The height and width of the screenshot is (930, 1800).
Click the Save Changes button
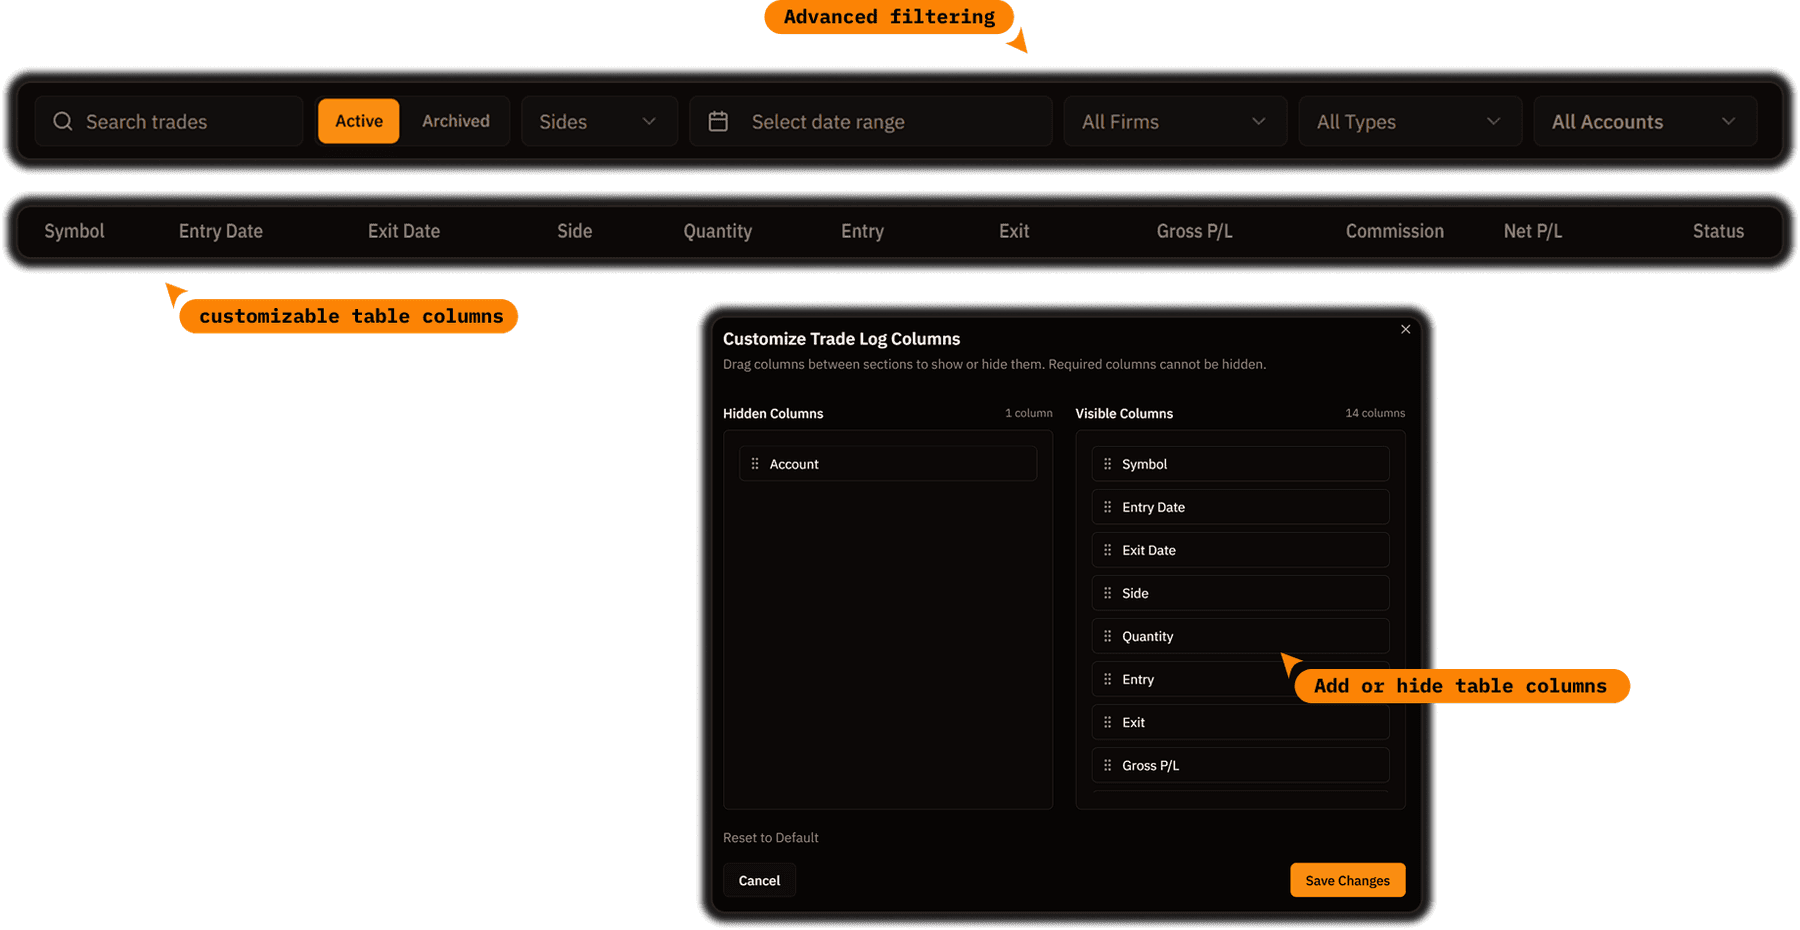[x=1347, y=880]
